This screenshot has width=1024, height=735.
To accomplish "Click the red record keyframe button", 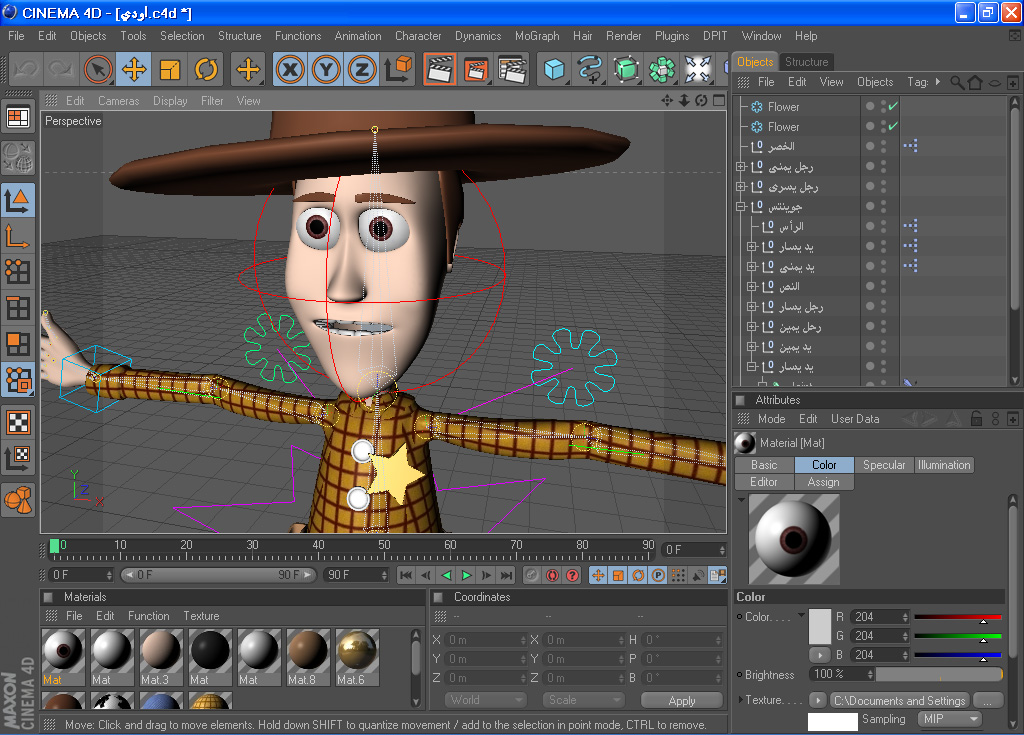I will 552,575.
